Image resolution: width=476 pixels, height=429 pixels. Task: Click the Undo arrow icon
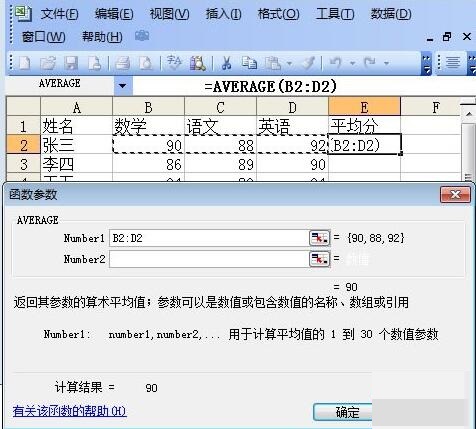(x=335, y=63)
